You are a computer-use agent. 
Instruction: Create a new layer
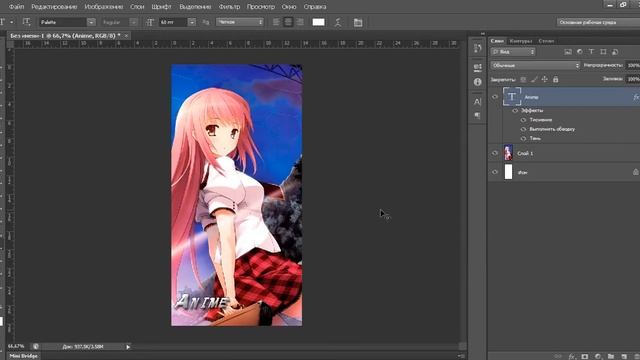click(624, 356)
